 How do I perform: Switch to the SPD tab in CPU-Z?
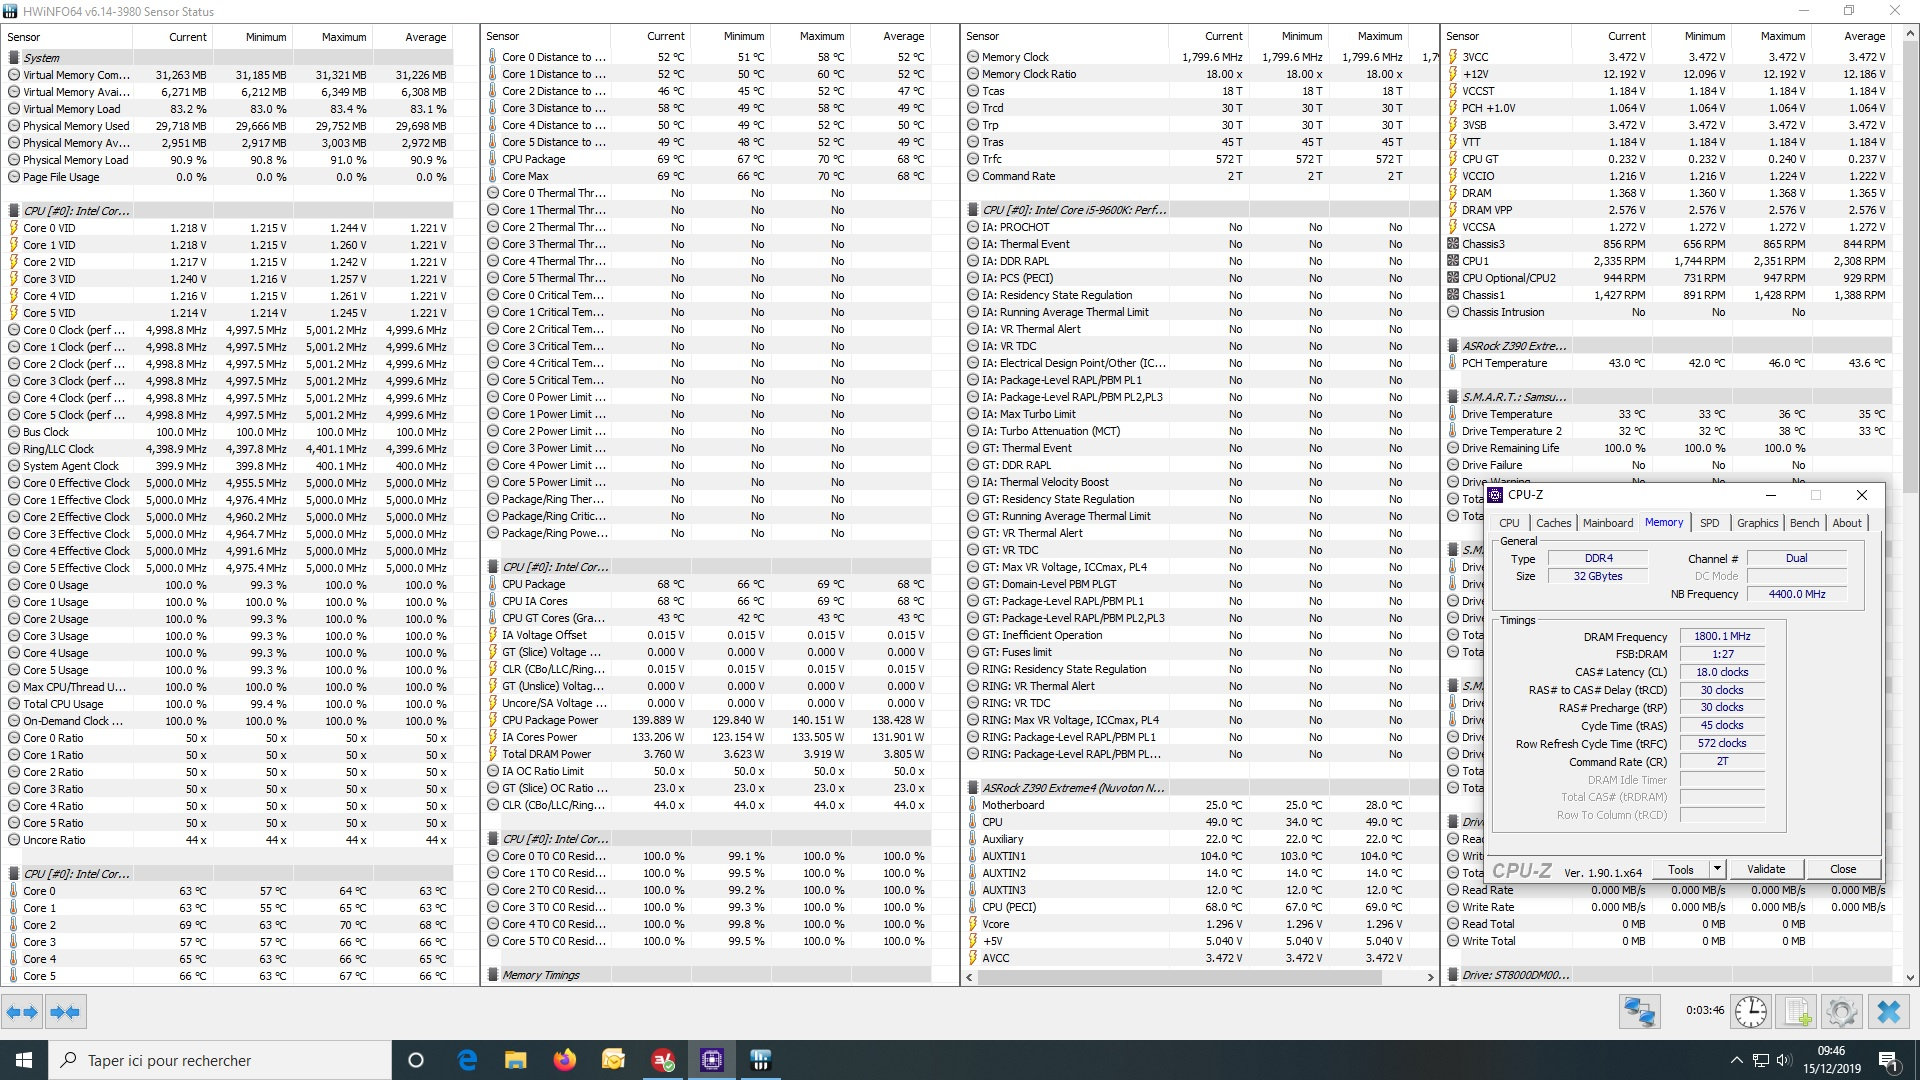click(1709, 523)
